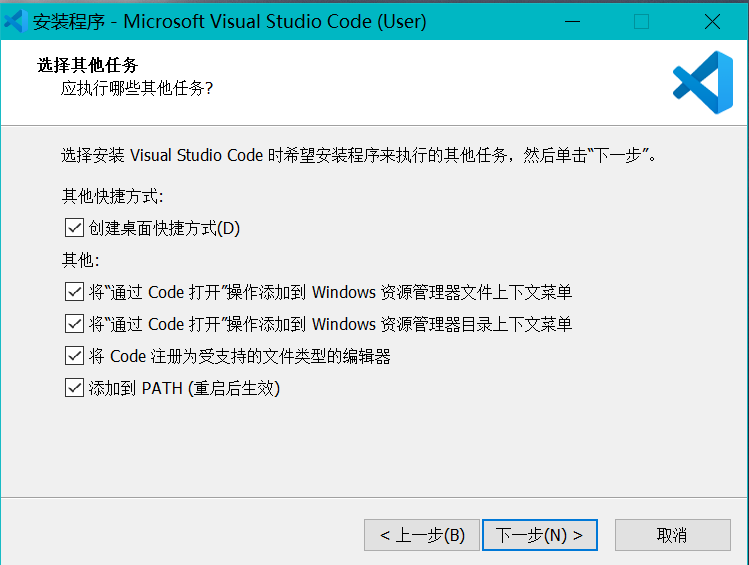Click the 下一步(N) button
This screenshot has width=749, height=565.
pos(540,535)
